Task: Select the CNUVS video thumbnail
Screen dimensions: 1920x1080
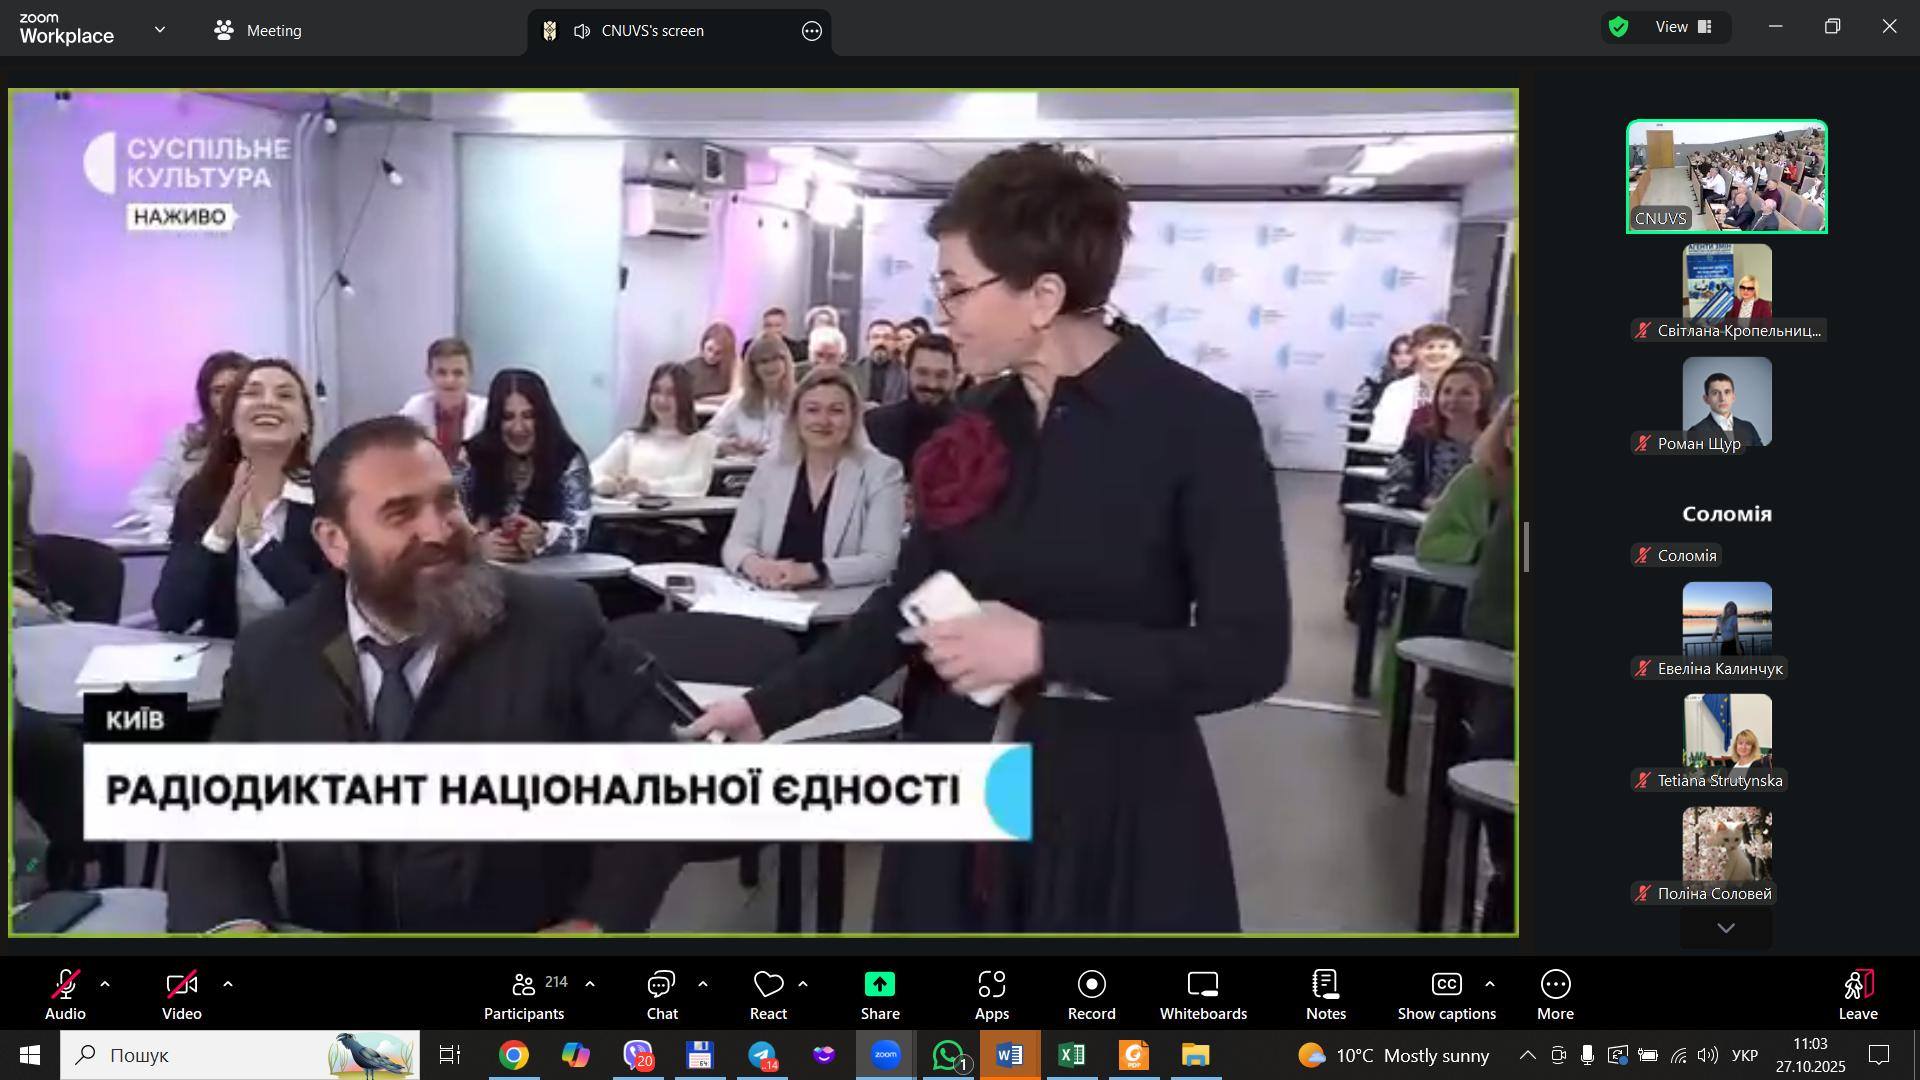Action: 1726,177
